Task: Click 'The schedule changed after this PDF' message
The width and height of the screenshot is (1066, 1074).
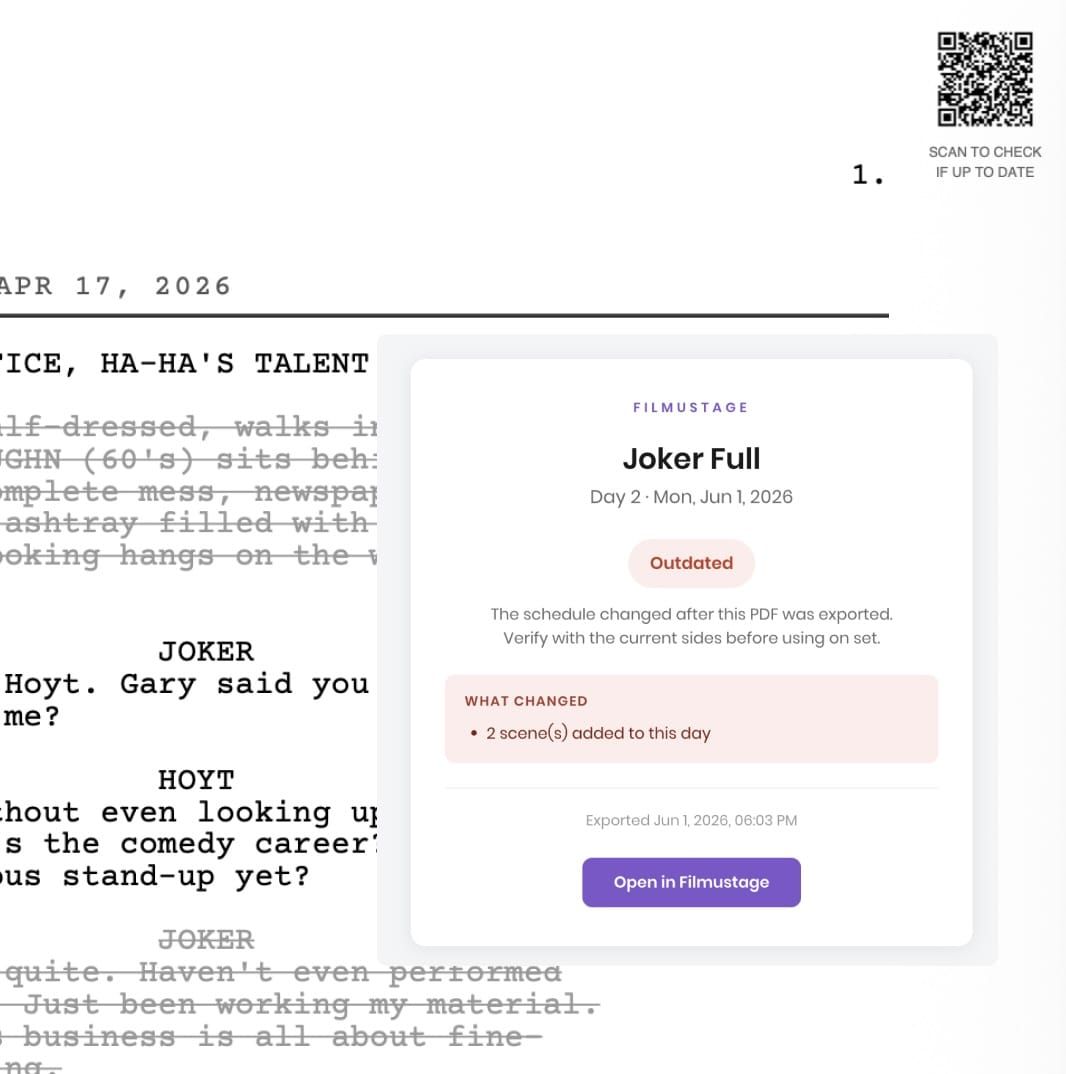Action: tap(691, 614)
